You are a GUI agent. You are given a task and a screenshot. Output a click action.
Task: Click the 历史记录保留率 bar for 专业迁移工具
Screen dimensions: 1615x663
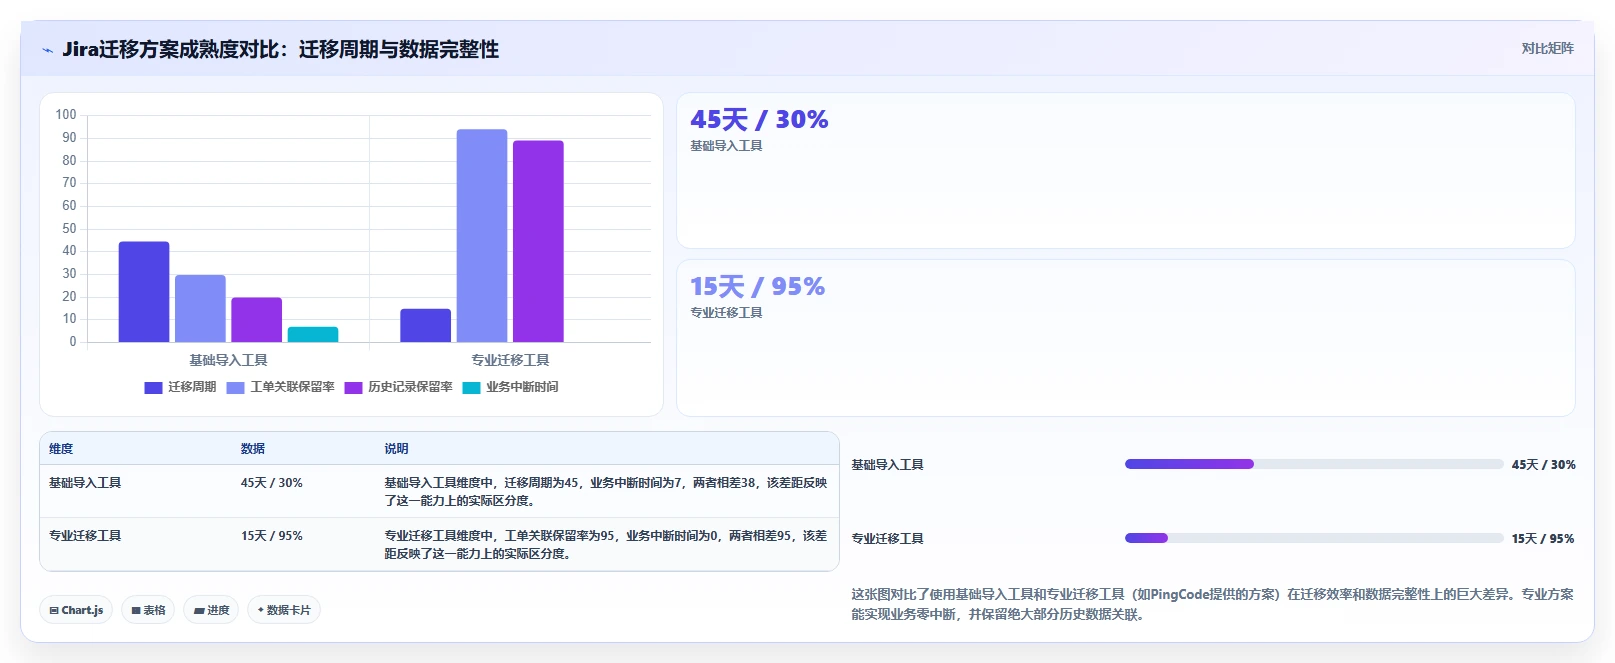(538, 241)
